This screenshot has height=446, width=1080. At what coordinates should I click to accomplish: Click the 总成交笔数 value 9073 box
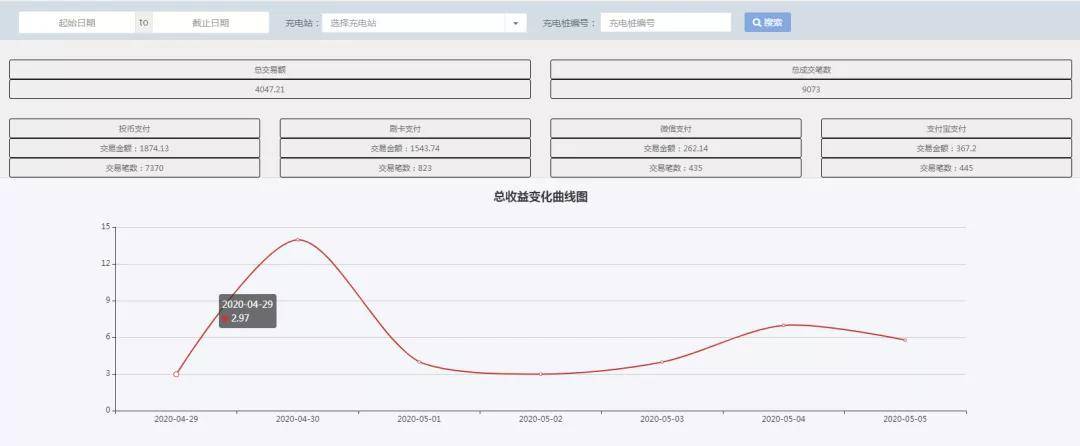[x=811, y=89]
